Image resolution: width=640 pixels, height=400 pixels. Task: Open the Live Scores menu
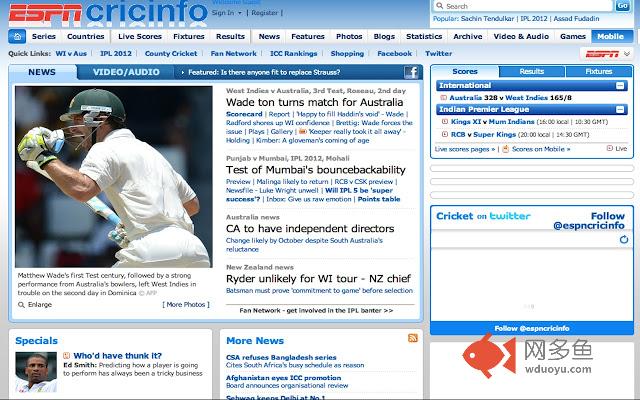point(140,36)
